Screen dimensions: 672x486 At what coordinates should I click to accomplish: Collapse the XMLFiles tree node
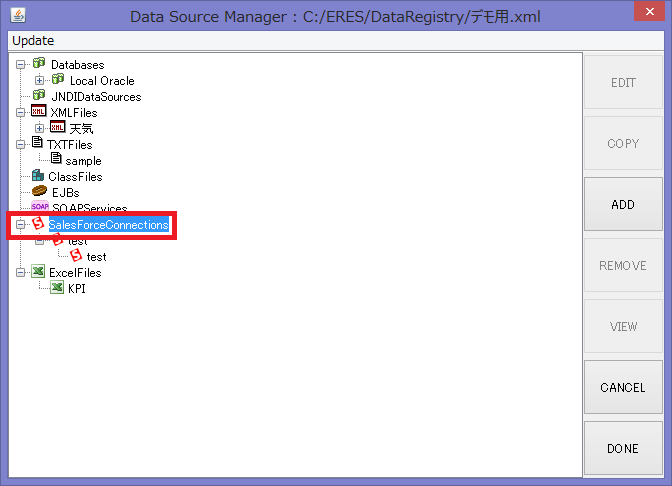coord(20,113)
